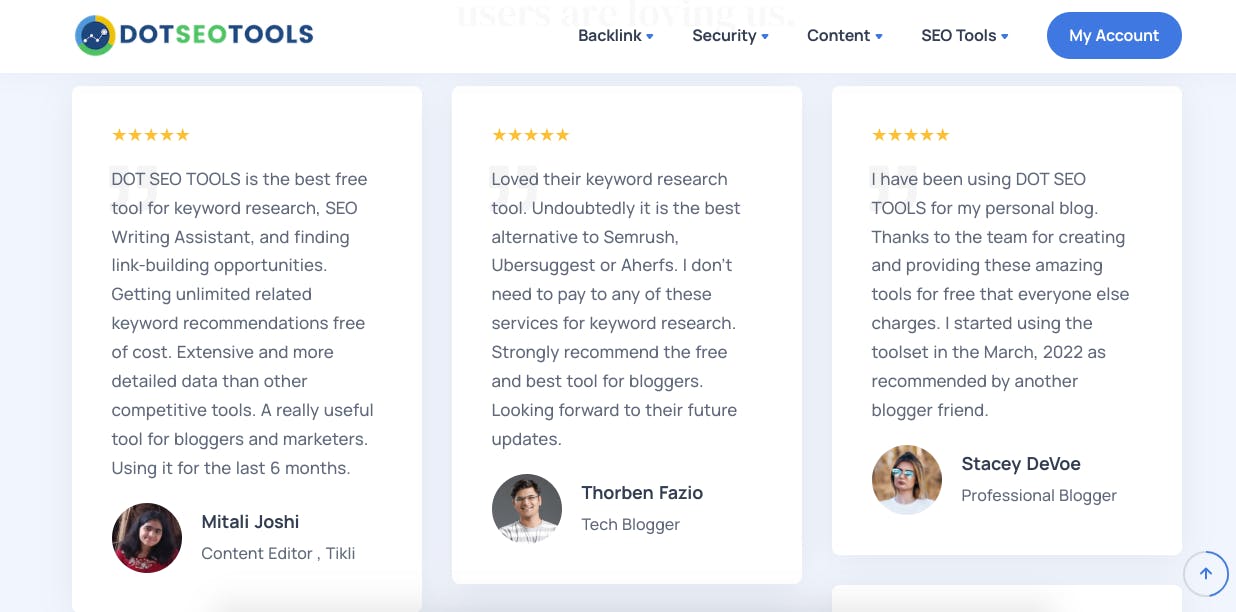Select the SEO Tools menu item
The image size is (1236, 612).
(x=959, y=36)
